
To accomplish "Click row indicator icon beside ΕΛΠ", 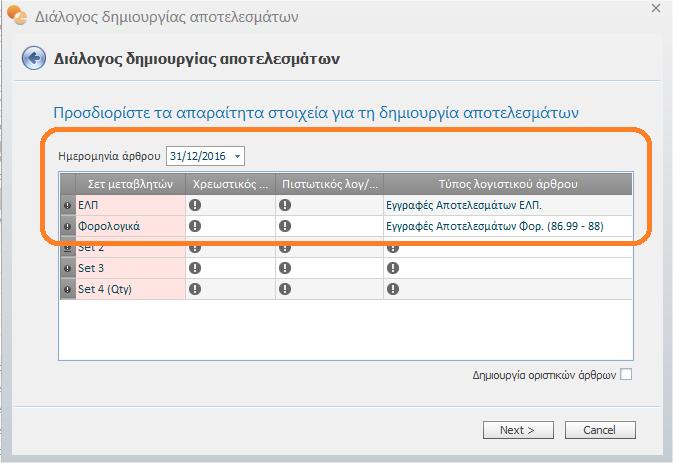I will [x=67, y=206].
